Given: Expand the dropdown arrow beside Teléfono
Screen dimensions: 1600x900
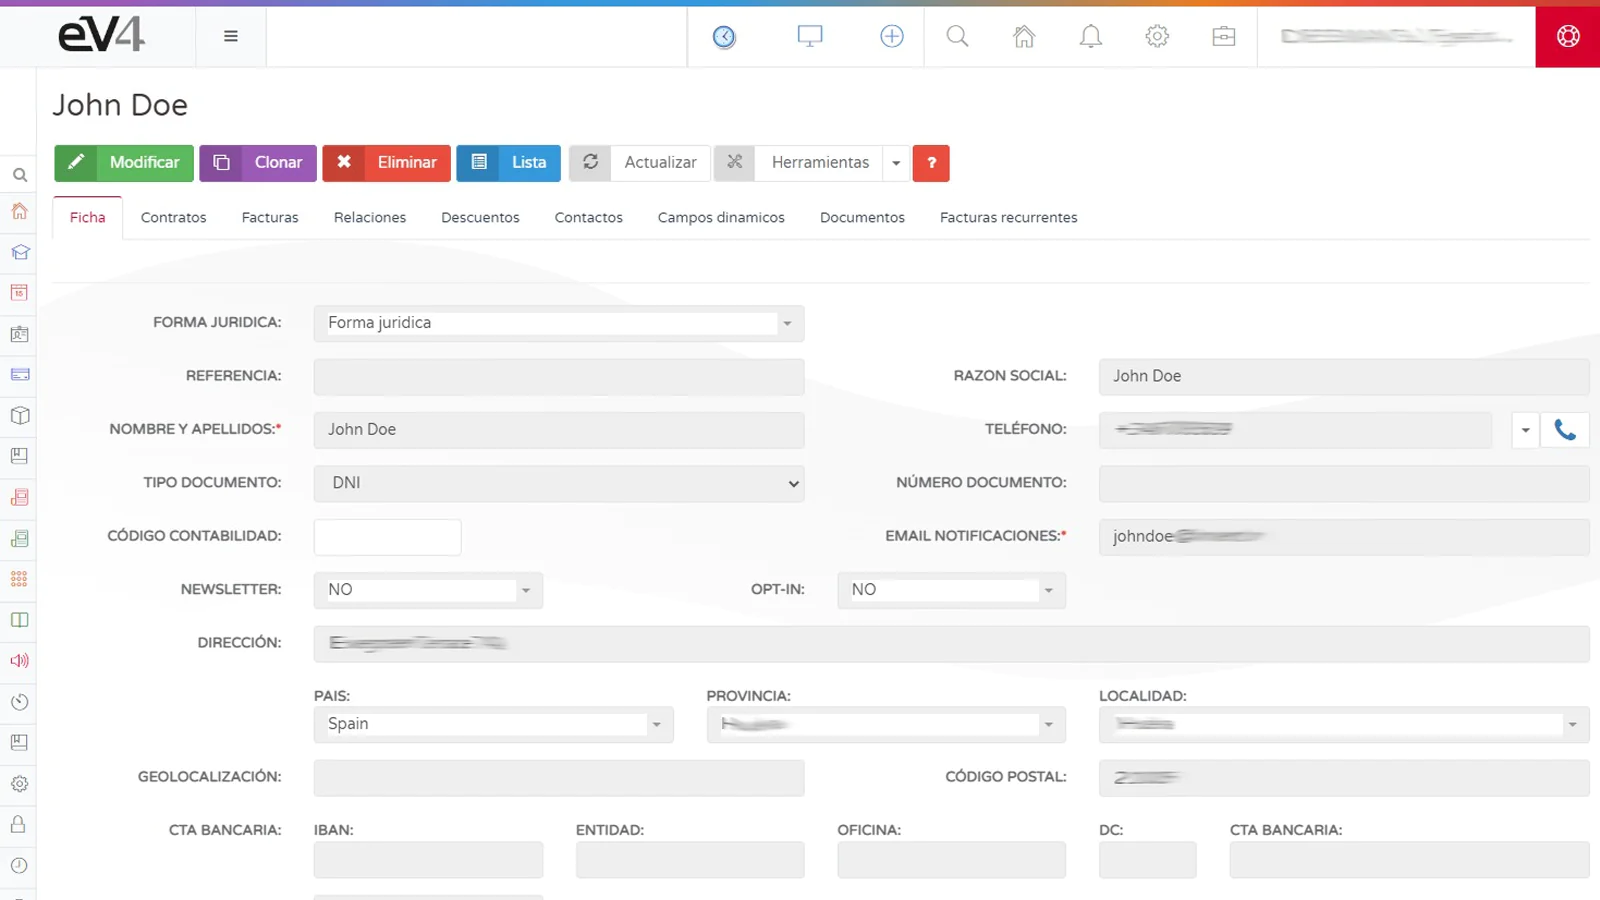Looking at the screenshot, I should [1525, 430].
